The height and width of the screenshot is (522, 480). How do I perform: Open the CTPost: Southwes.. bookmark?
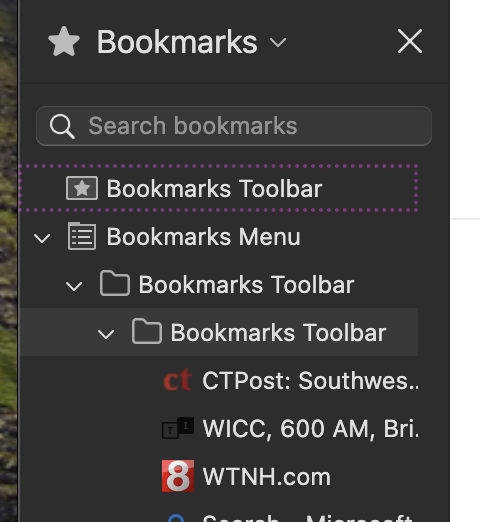(310, 380)
